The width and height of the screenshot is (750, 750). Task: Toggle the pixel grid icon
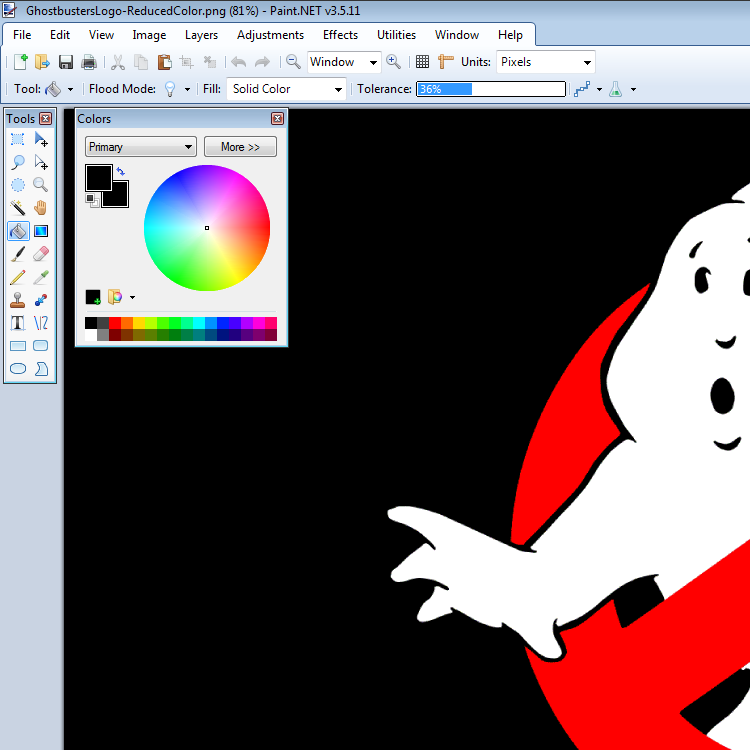[422, 62]
